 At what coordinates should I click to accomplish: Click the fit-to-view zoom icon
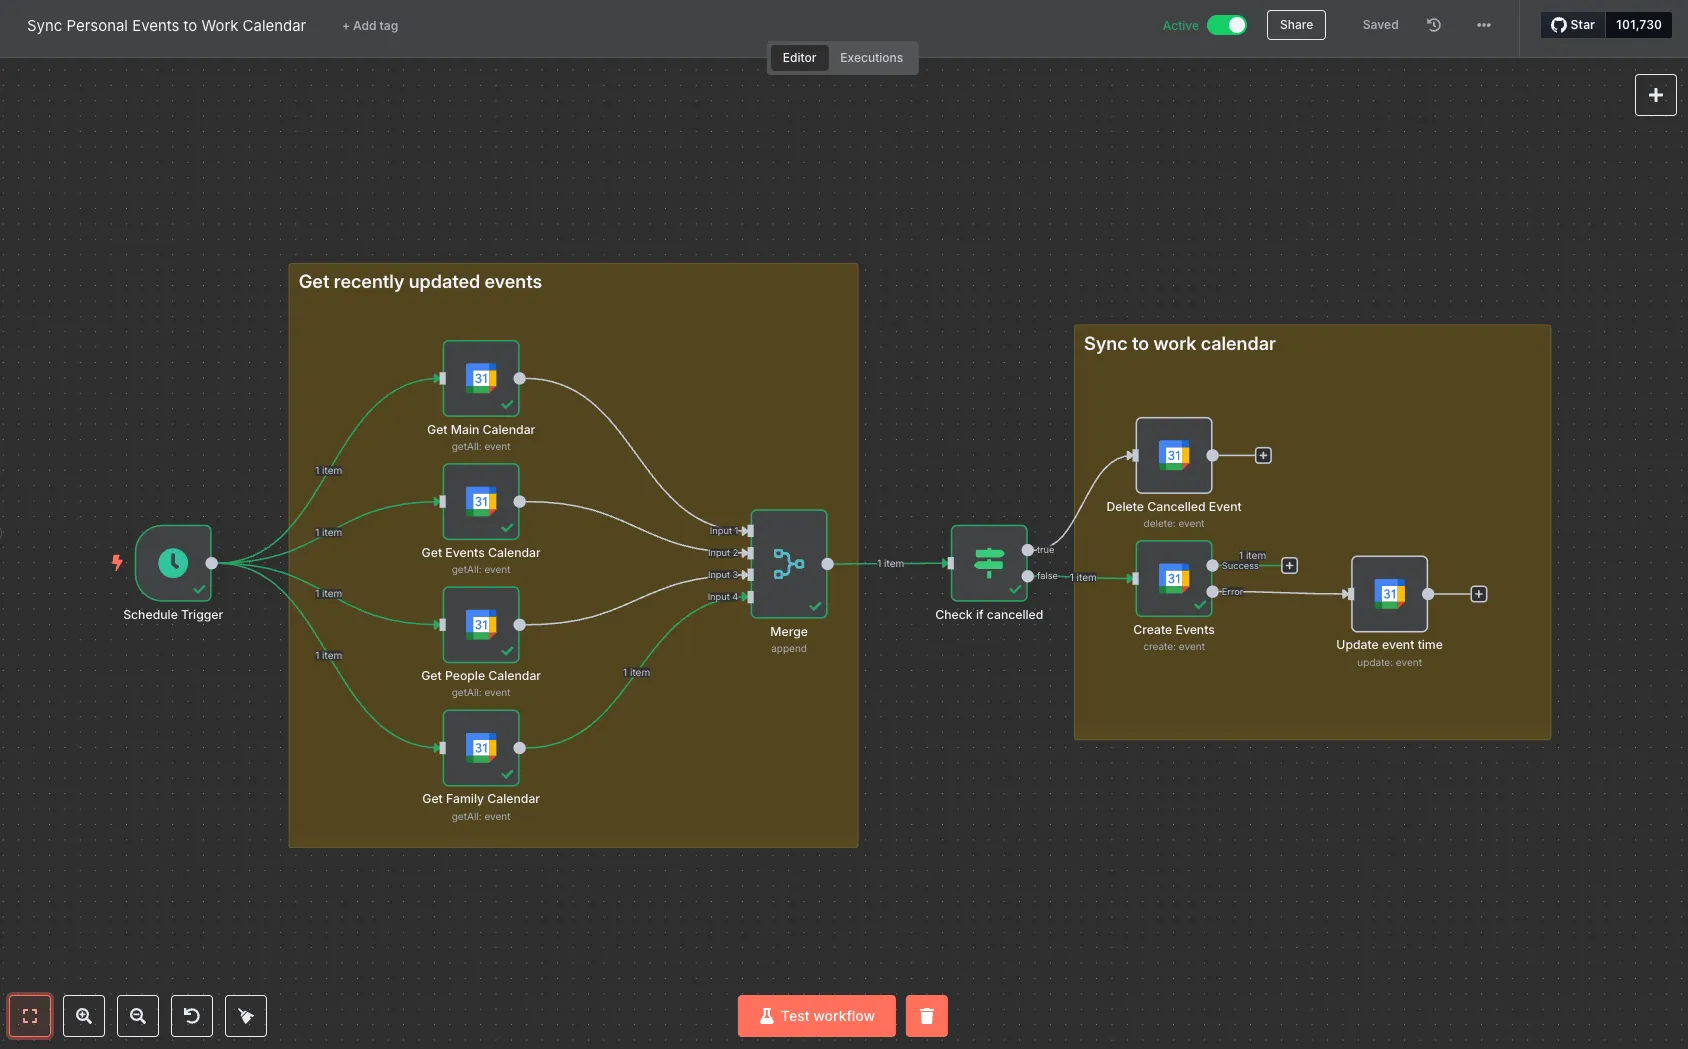30,1016
